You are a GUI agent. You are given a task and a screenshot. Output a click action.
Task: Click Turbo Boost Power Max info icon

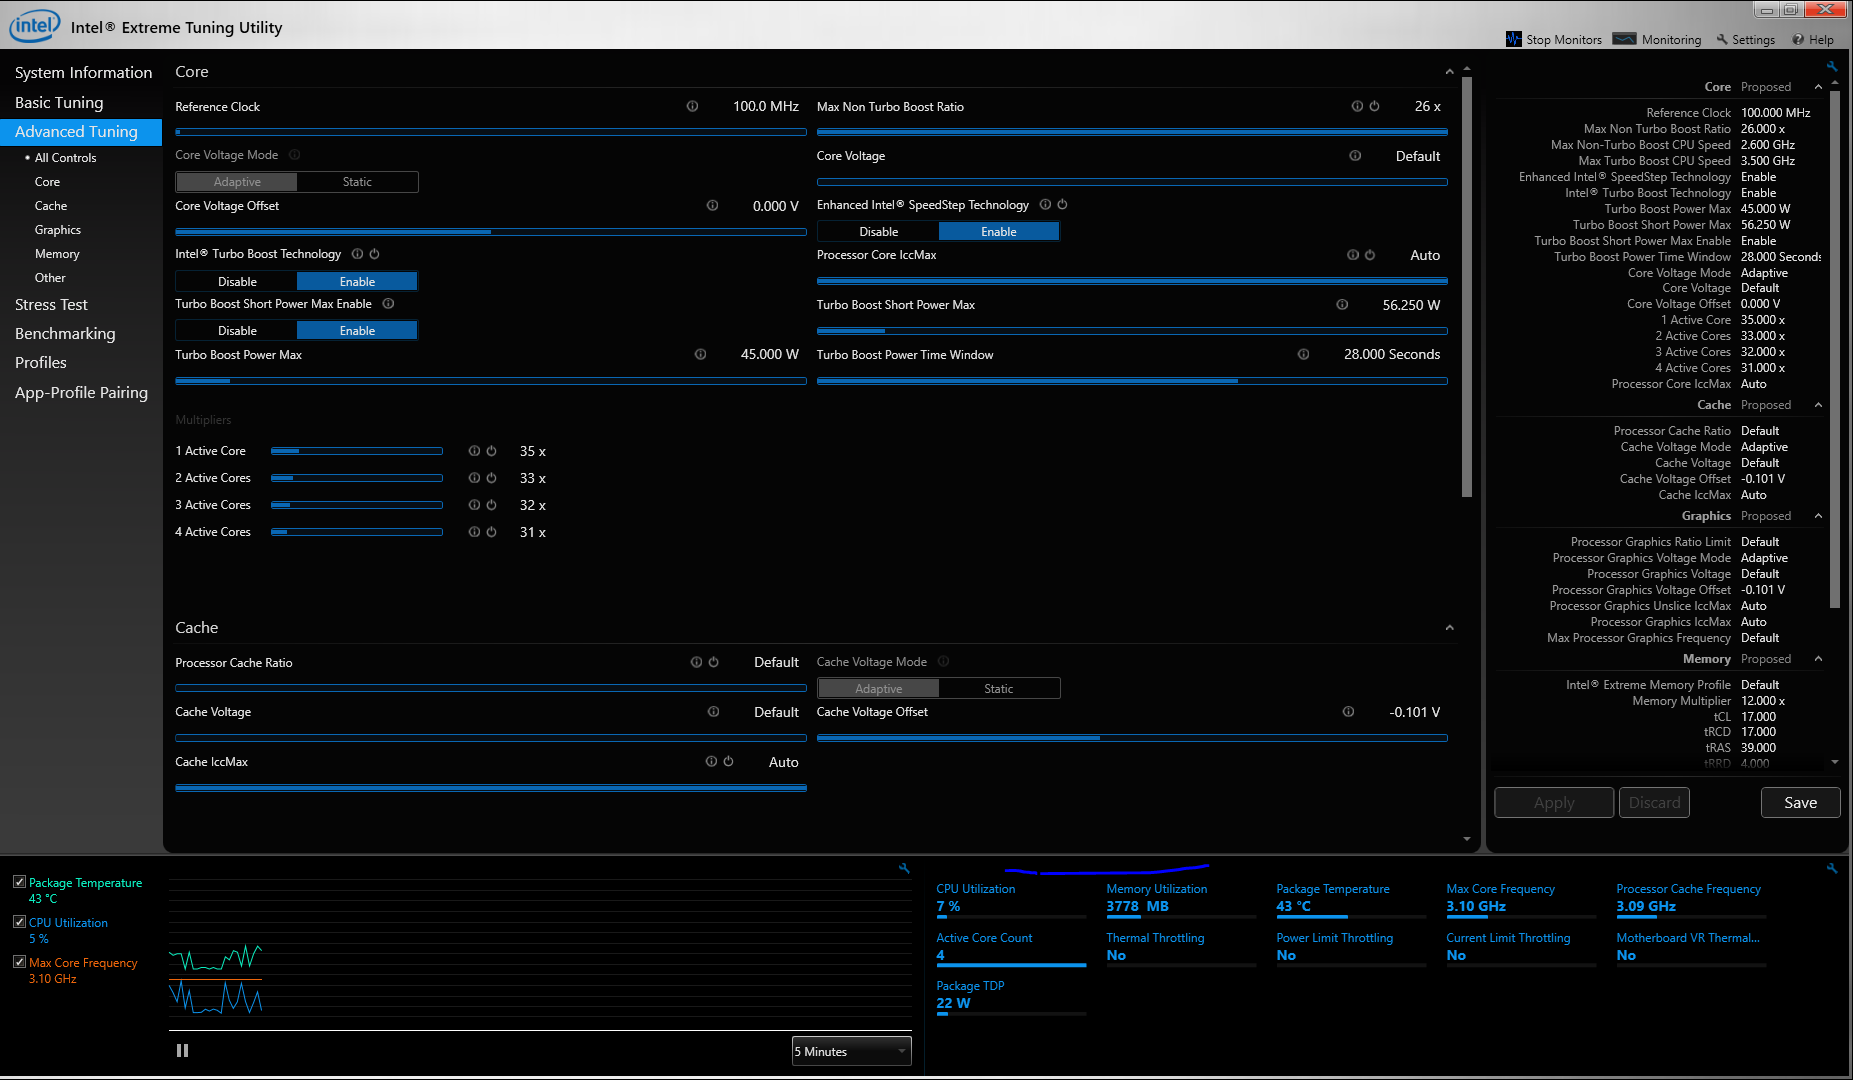pyautogui.click(x=700, y=354)
